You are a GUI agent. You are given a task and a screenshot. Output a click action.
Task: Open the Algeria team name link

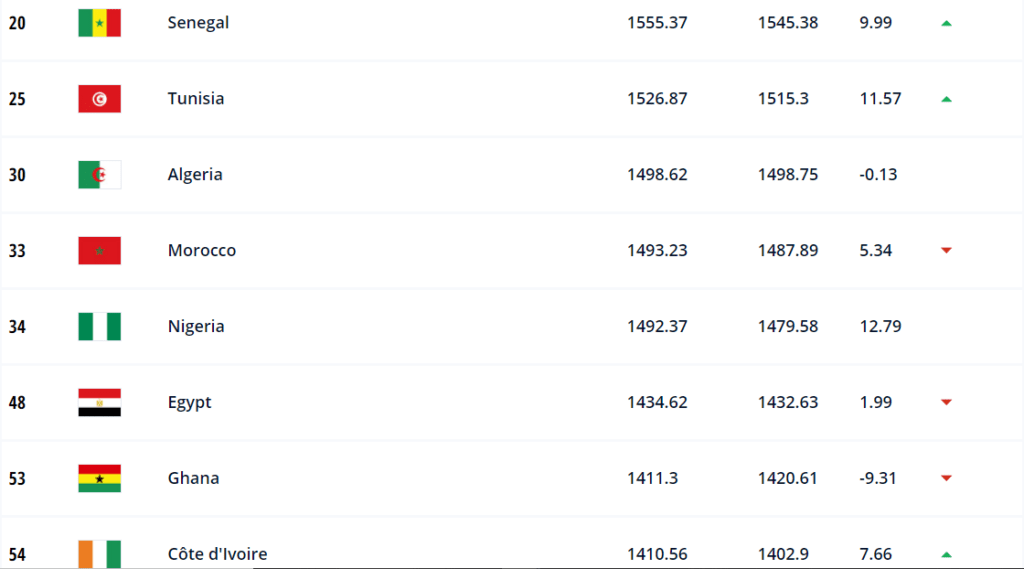click(195, 174)
